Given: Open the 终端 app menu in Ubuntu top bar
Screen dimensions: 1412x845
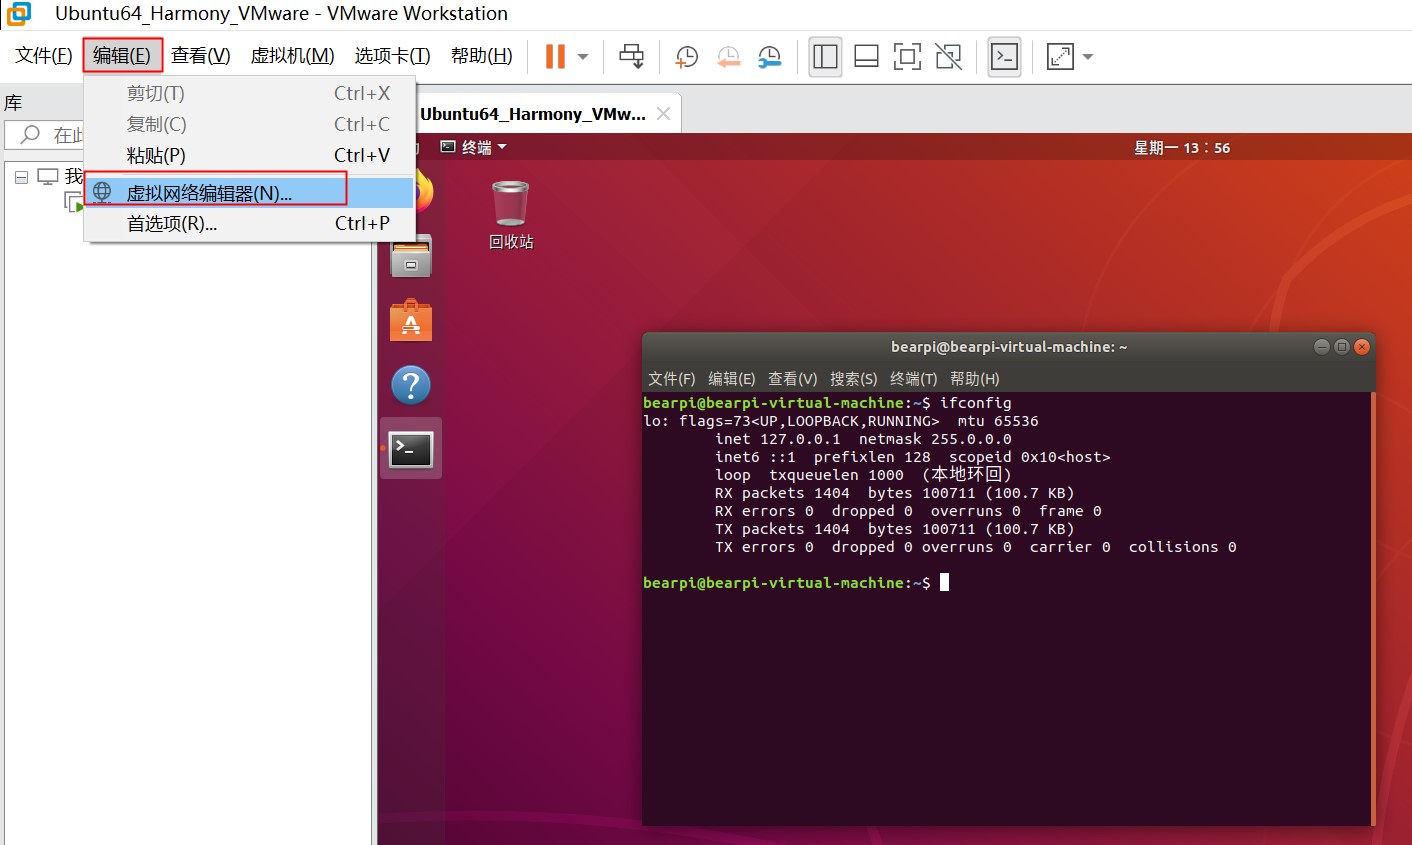Looking at the screenshot, I should 474,148.
